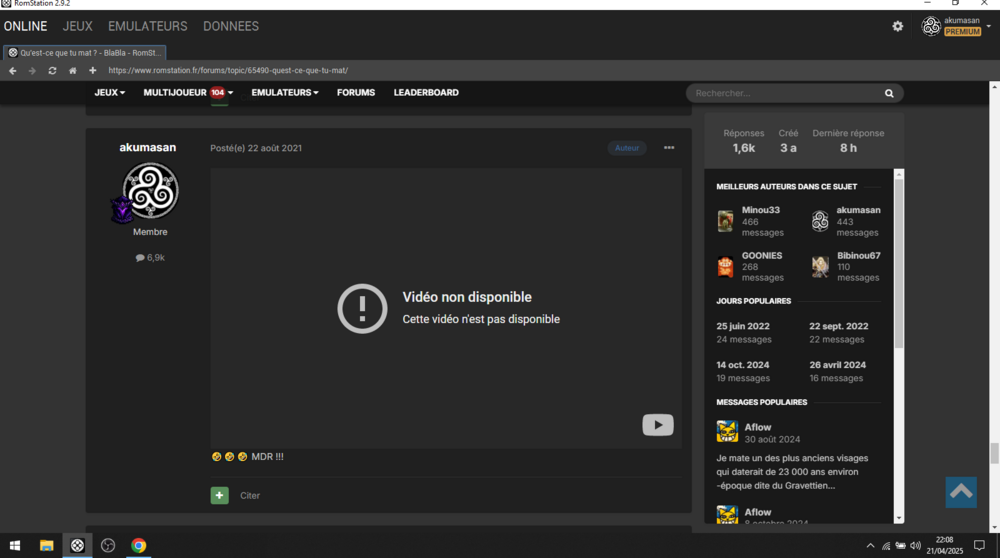Expand the EMULATEURS navigation dropdown
Image resolution: width=1000 pixels, height=558 pixels.
click(x=284, y=93)
